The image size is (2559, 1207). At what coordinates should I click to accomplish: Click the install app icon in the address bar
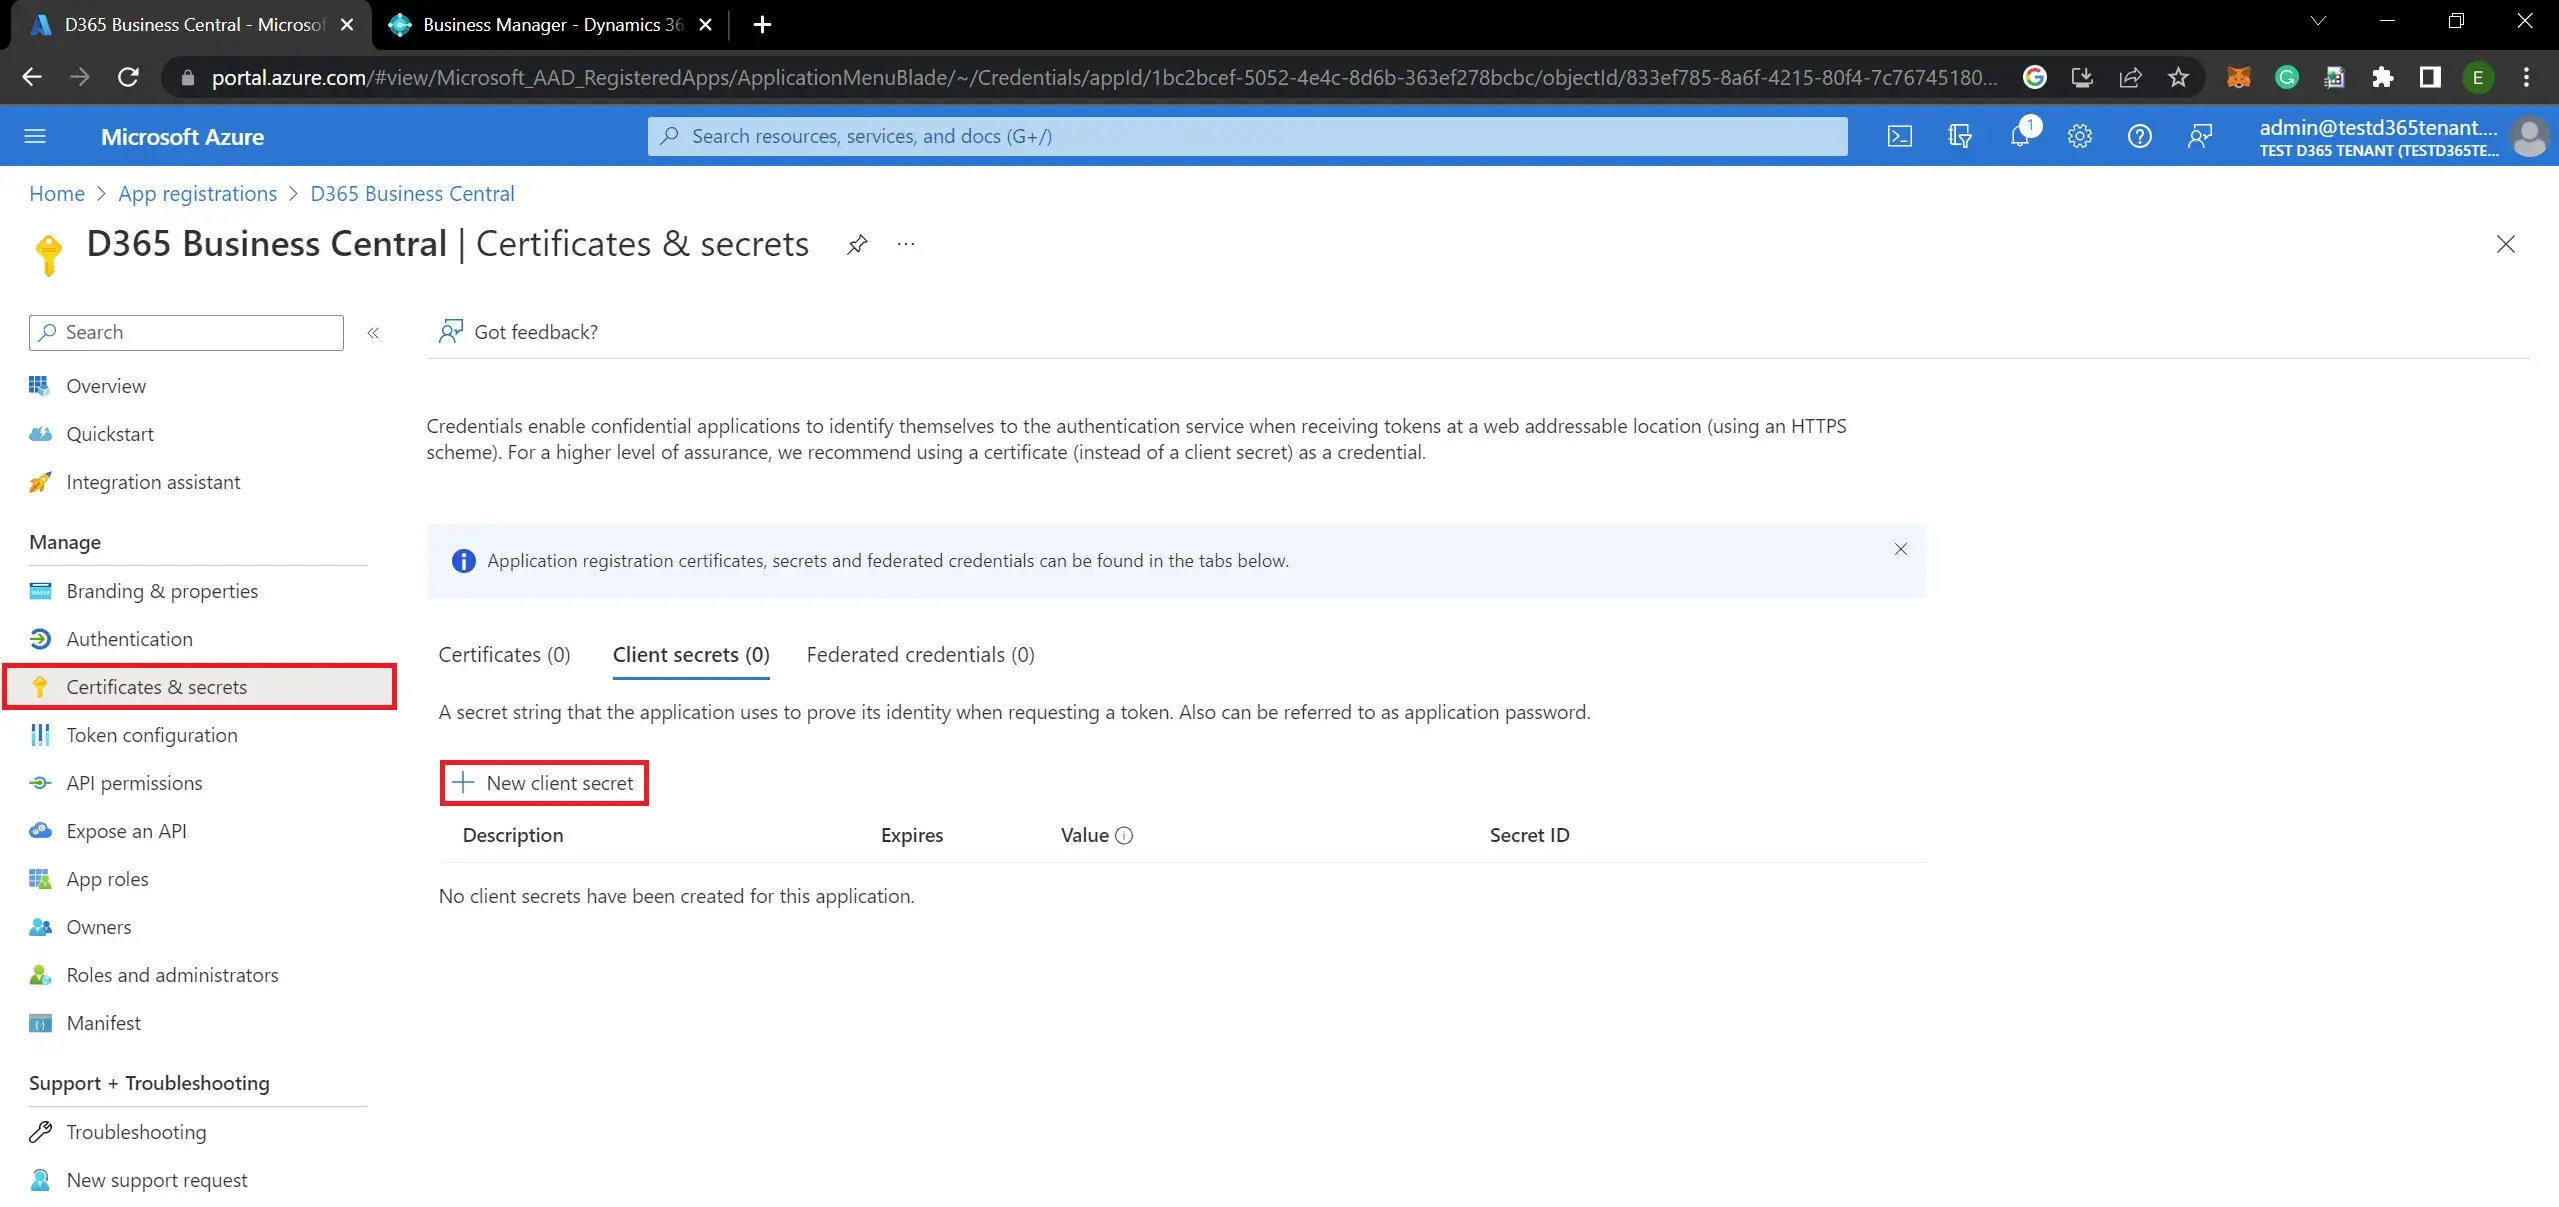[2083, 77]
